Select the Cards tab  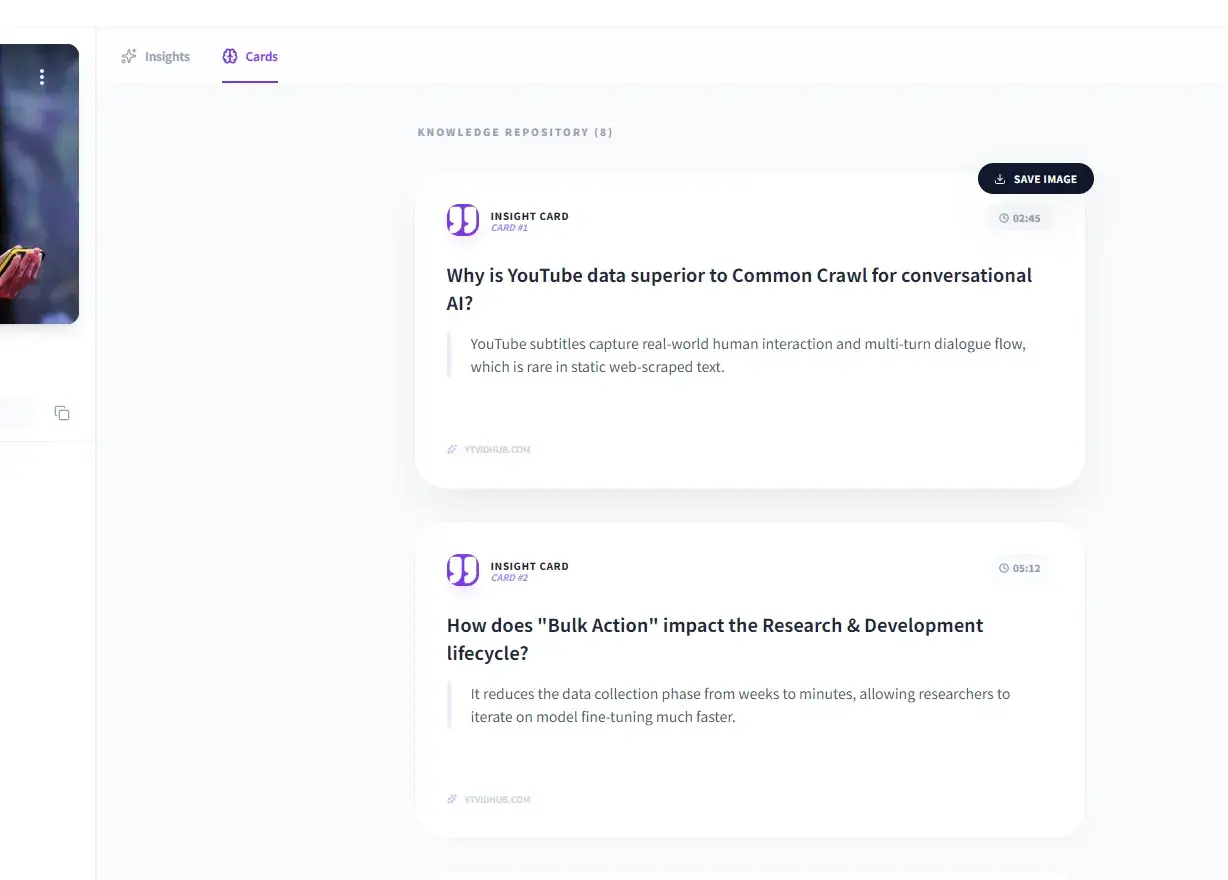(250, 57)
